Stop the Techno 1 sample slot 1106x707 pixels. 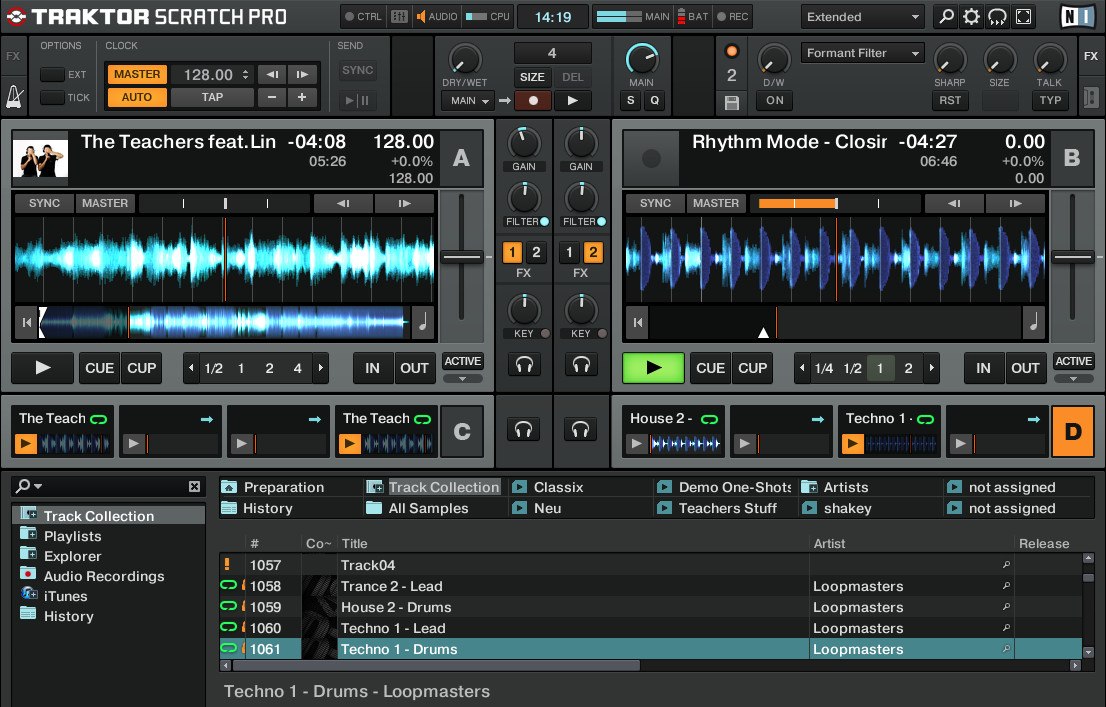point(853,444)
